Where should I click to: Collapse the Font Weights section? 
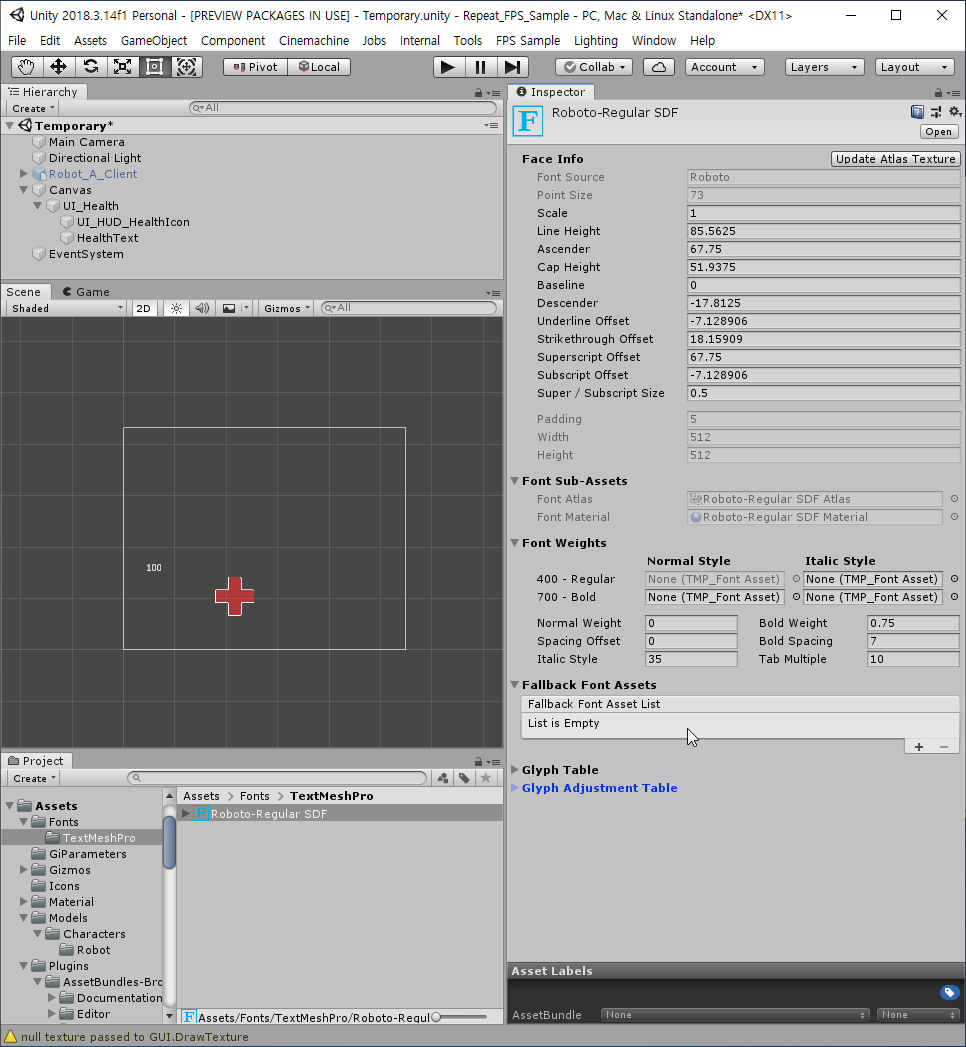(515, 543)
